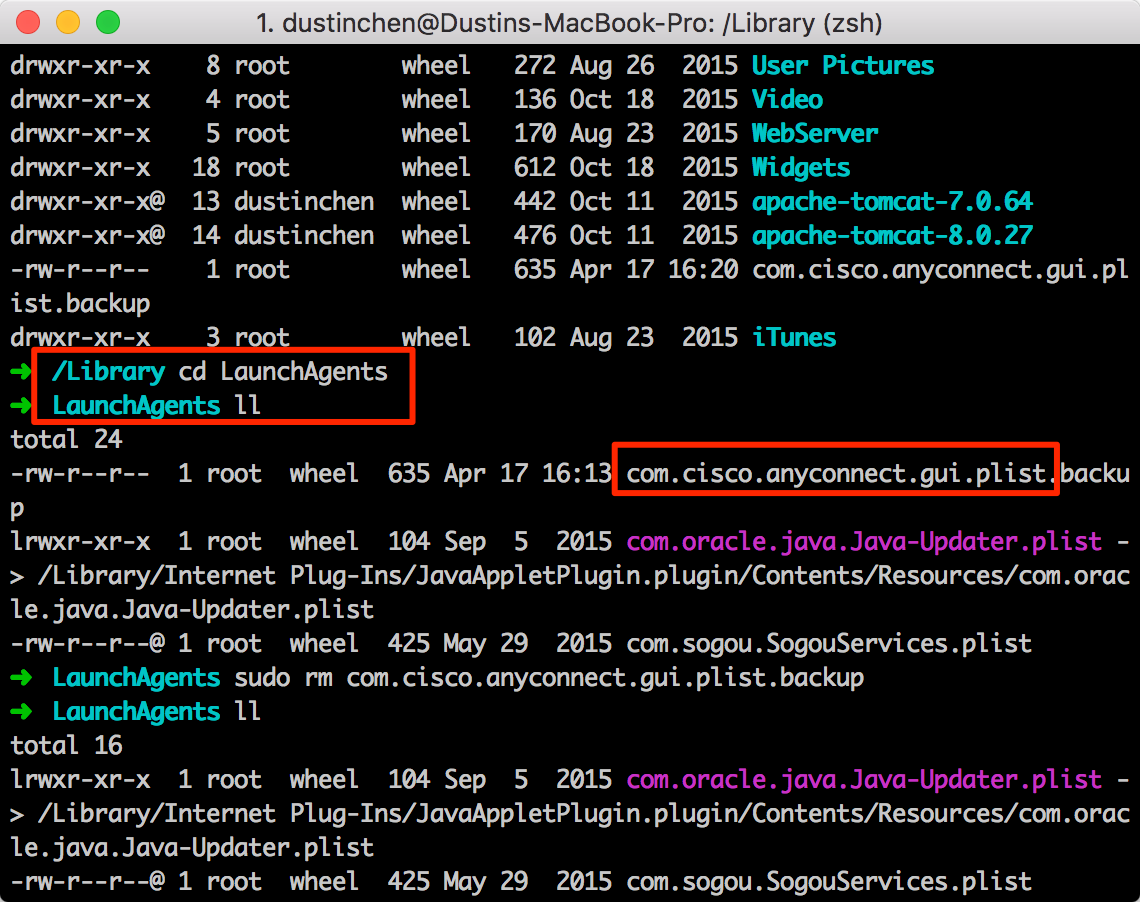Click the green prompt arrow before sudo rm
This screenshot has height=902, width=1140.
tap(21, 678)
